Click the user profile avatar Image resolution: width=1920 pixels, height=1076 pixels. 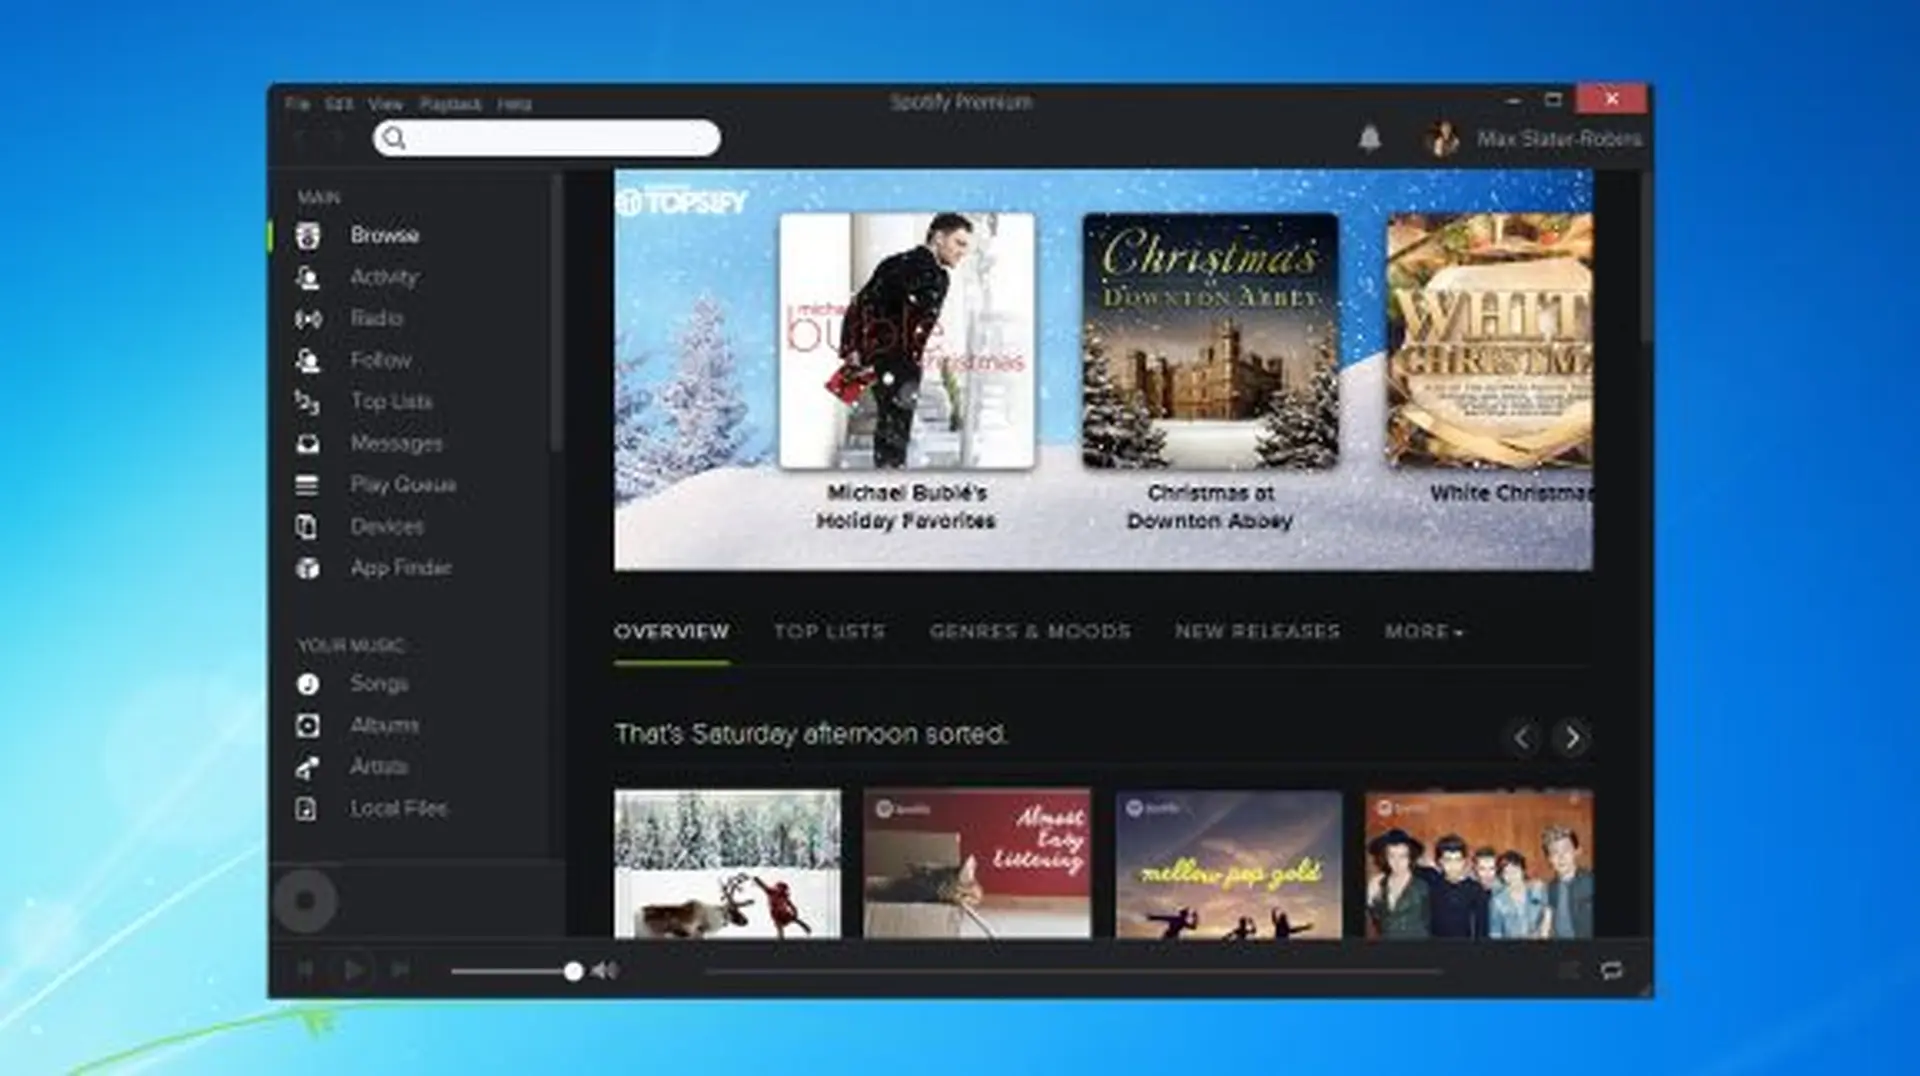[x=1442, y=139]
